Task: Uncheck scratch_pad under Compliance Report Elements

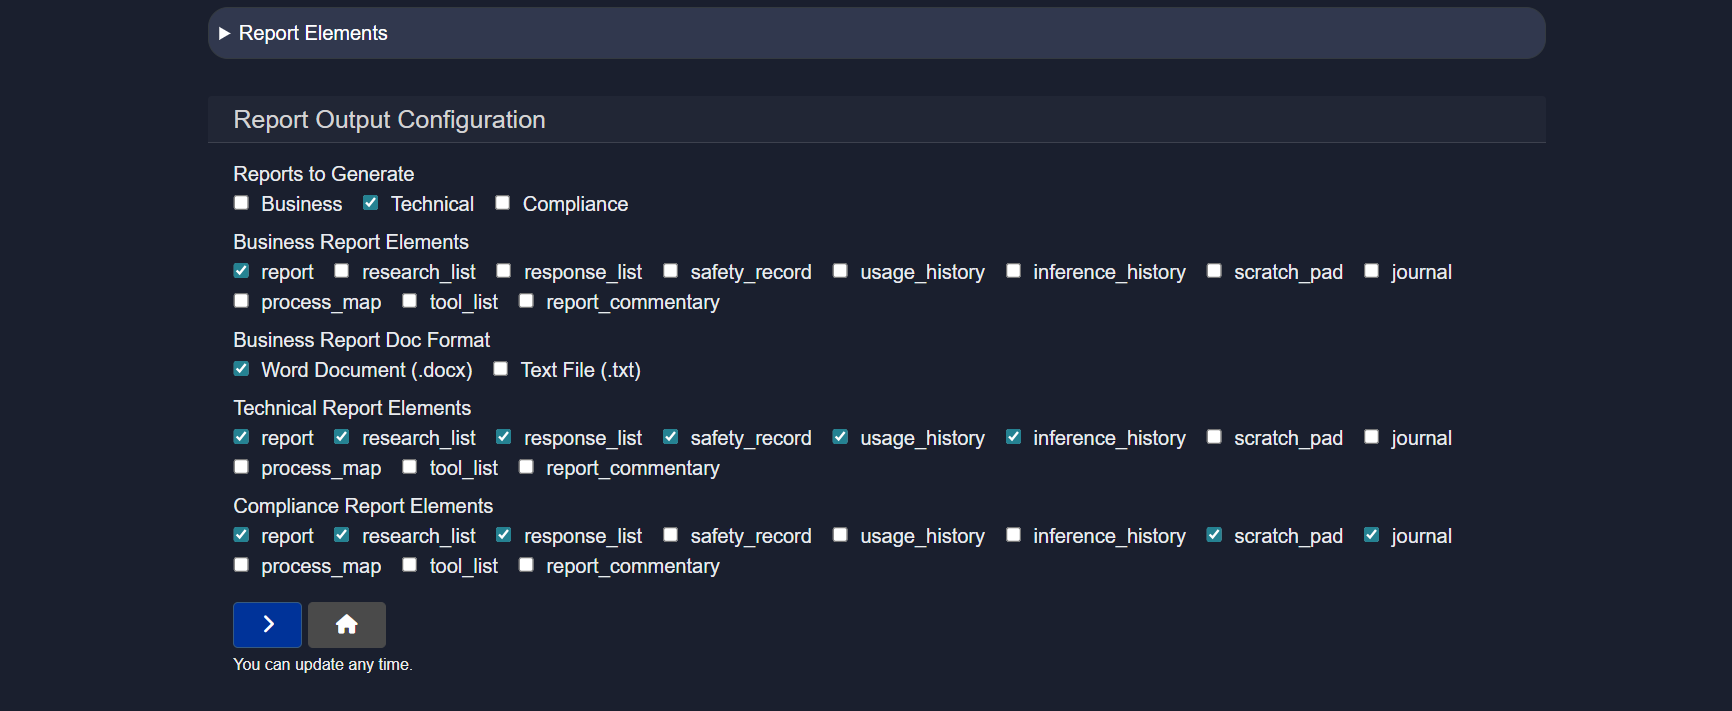Action: (1214, 535)
